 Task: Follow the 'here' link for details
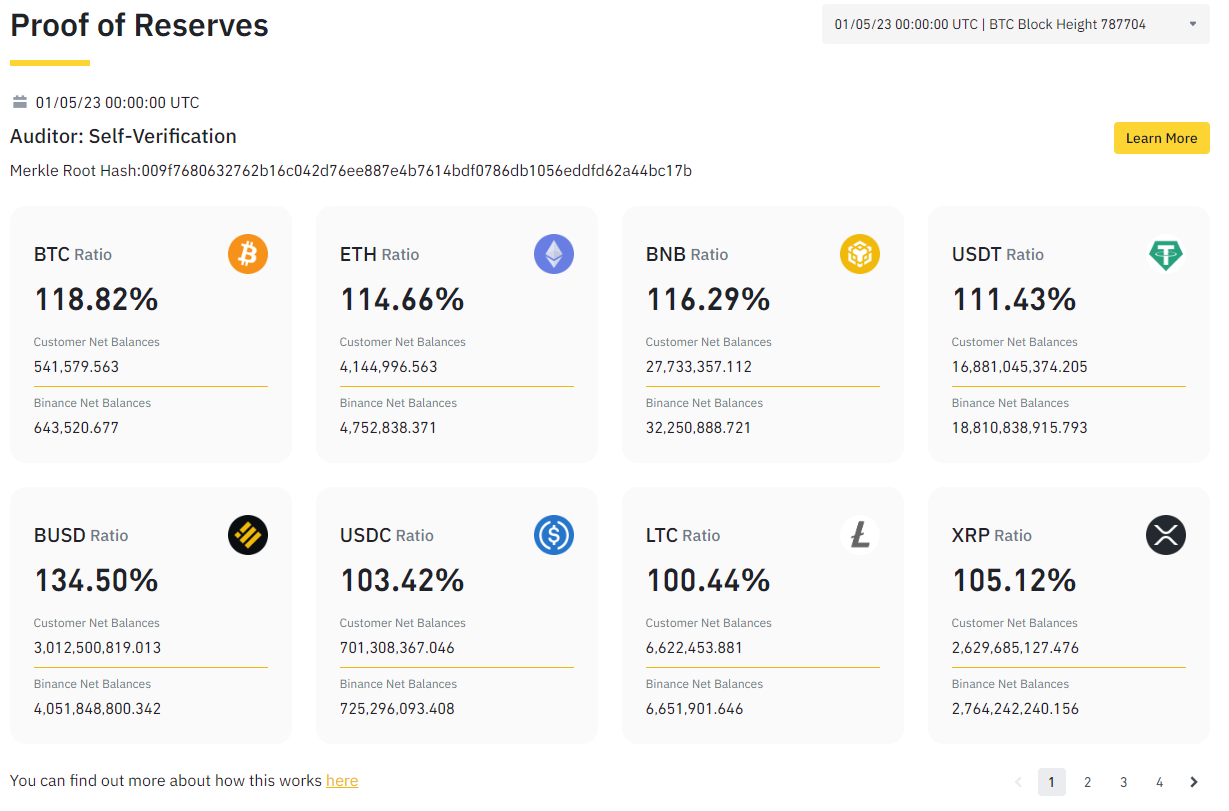pyautogui.click(x=342, y=780)
